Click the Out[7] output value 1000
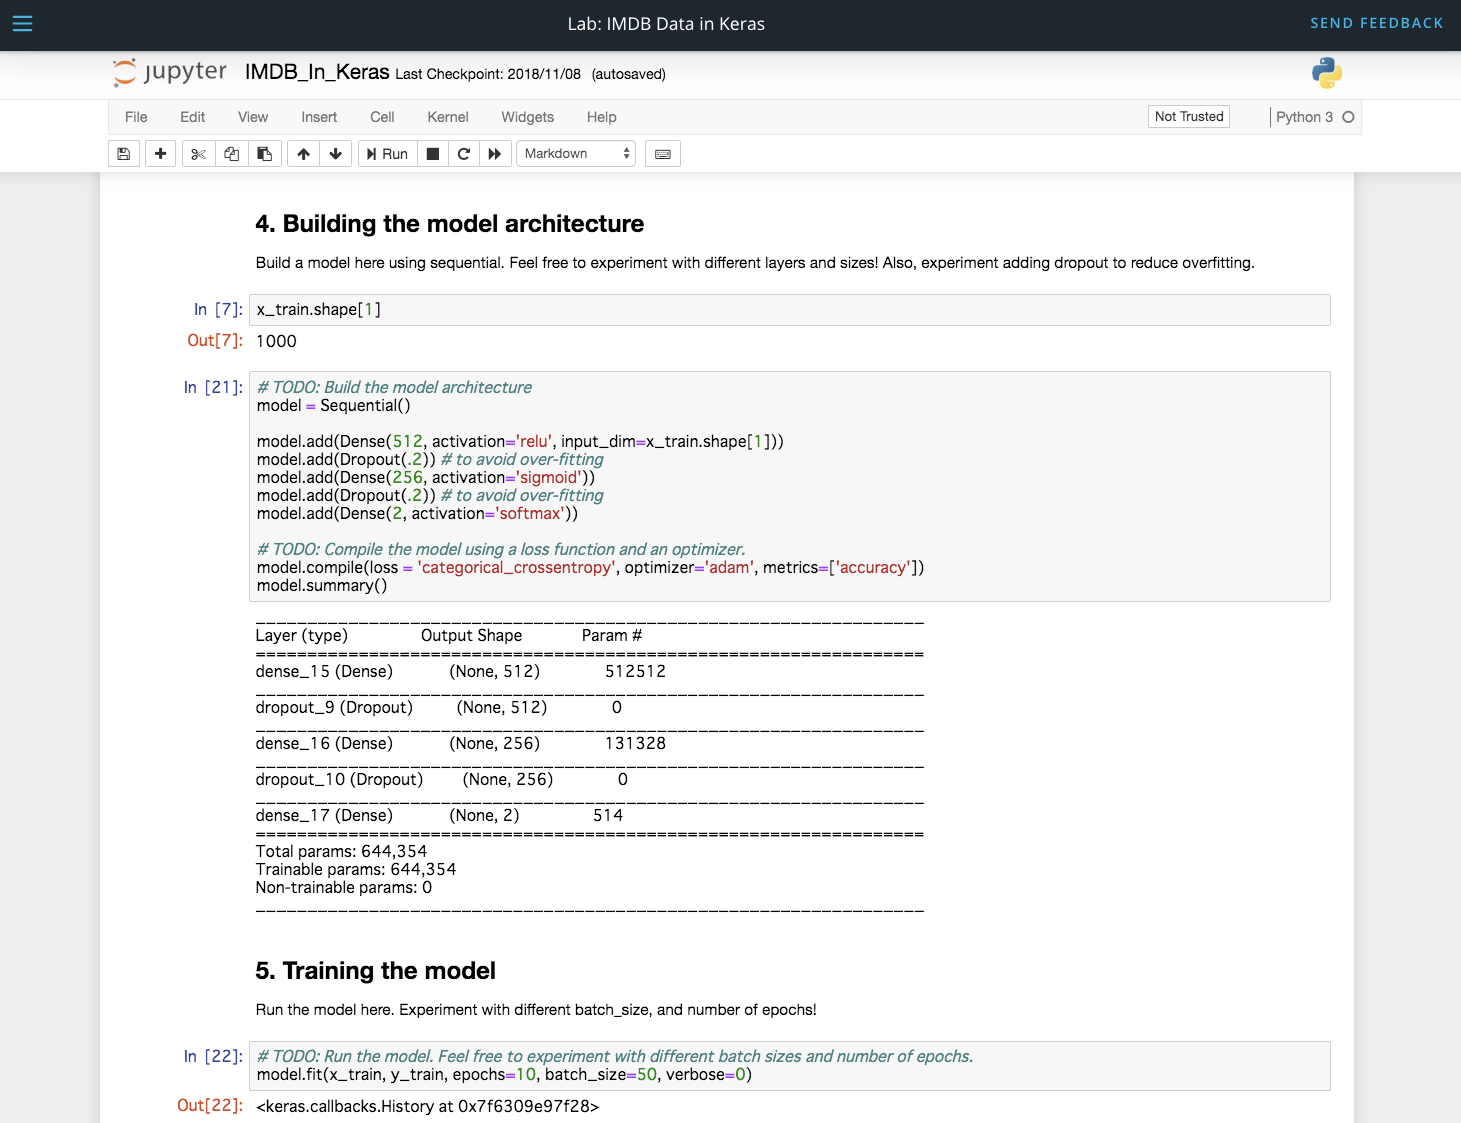The height and width of the screenshot is (1123, 1461). coord(276,341)
